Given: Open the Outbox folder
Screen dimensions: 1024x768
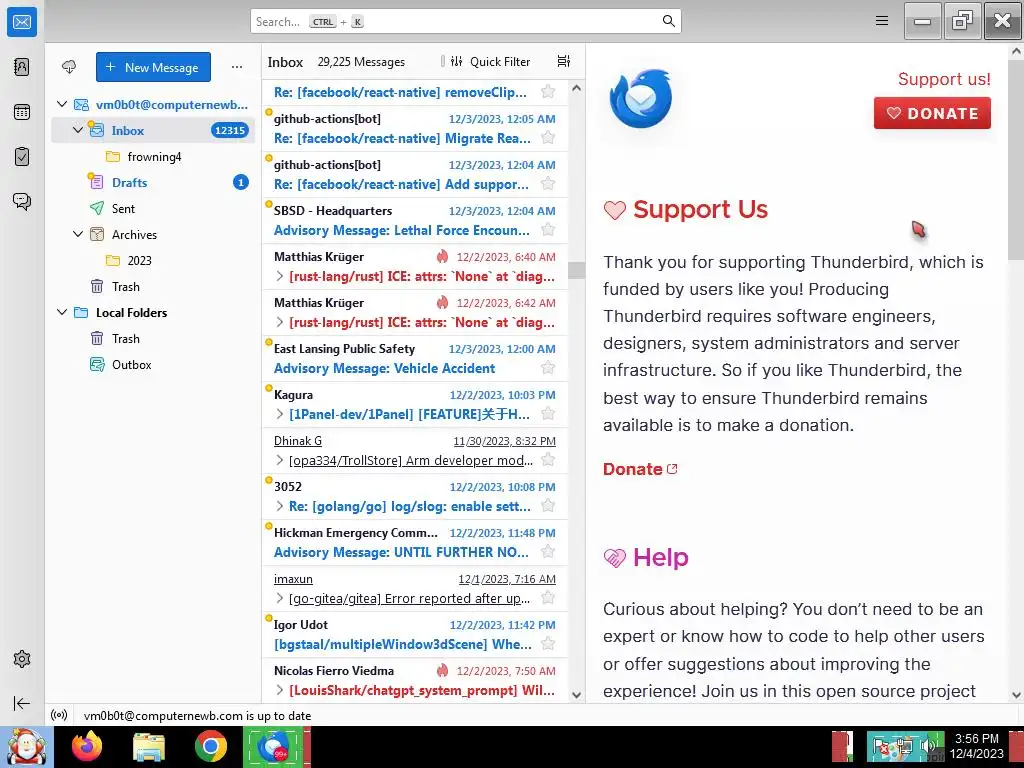Looking at the screenshot, I should (154, 364).
